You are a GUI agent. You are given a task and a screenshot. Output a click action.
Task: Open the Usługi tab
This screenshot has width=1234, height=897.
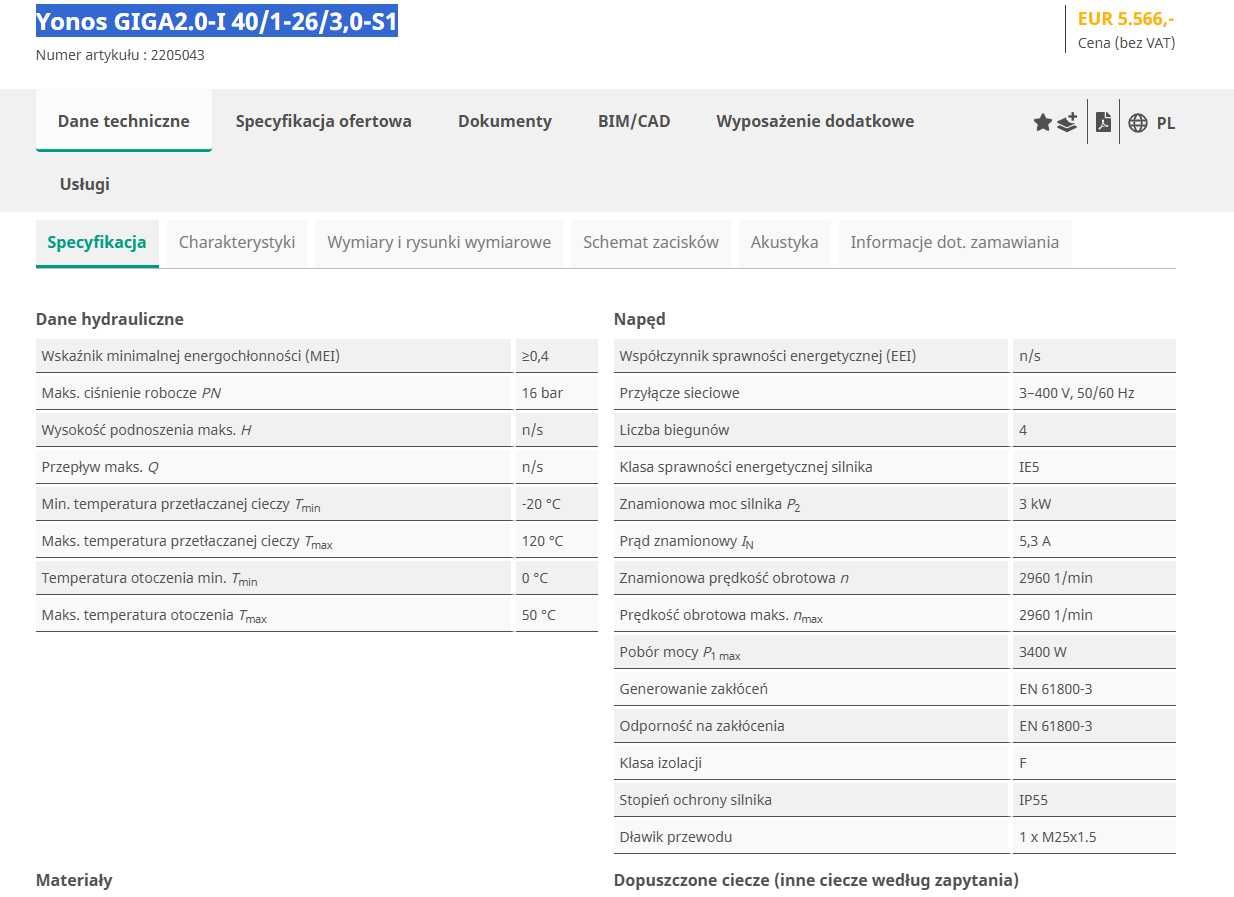point(85,184)
